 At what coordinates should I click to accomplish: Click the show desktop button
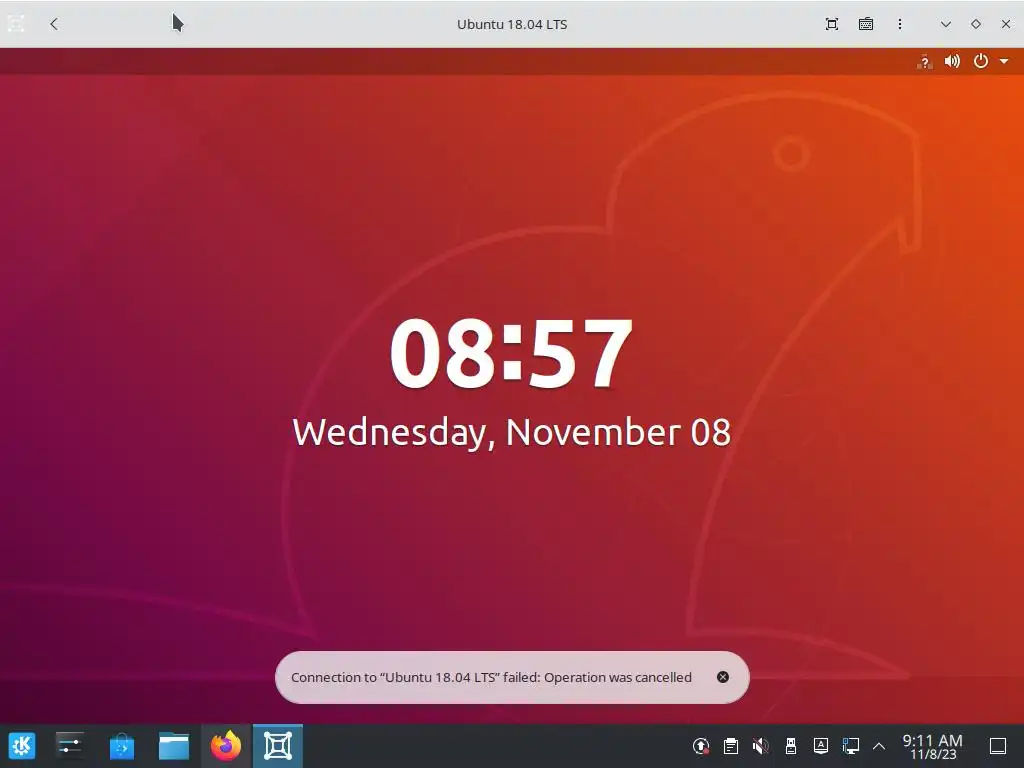pos(997,746)
